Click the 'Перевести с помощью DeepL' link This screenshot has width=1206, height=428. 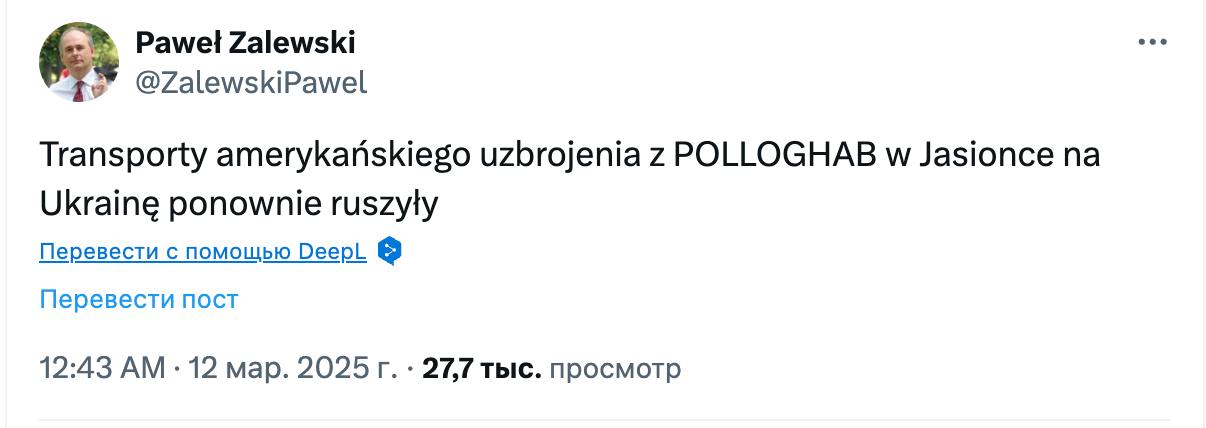[203, 252]
